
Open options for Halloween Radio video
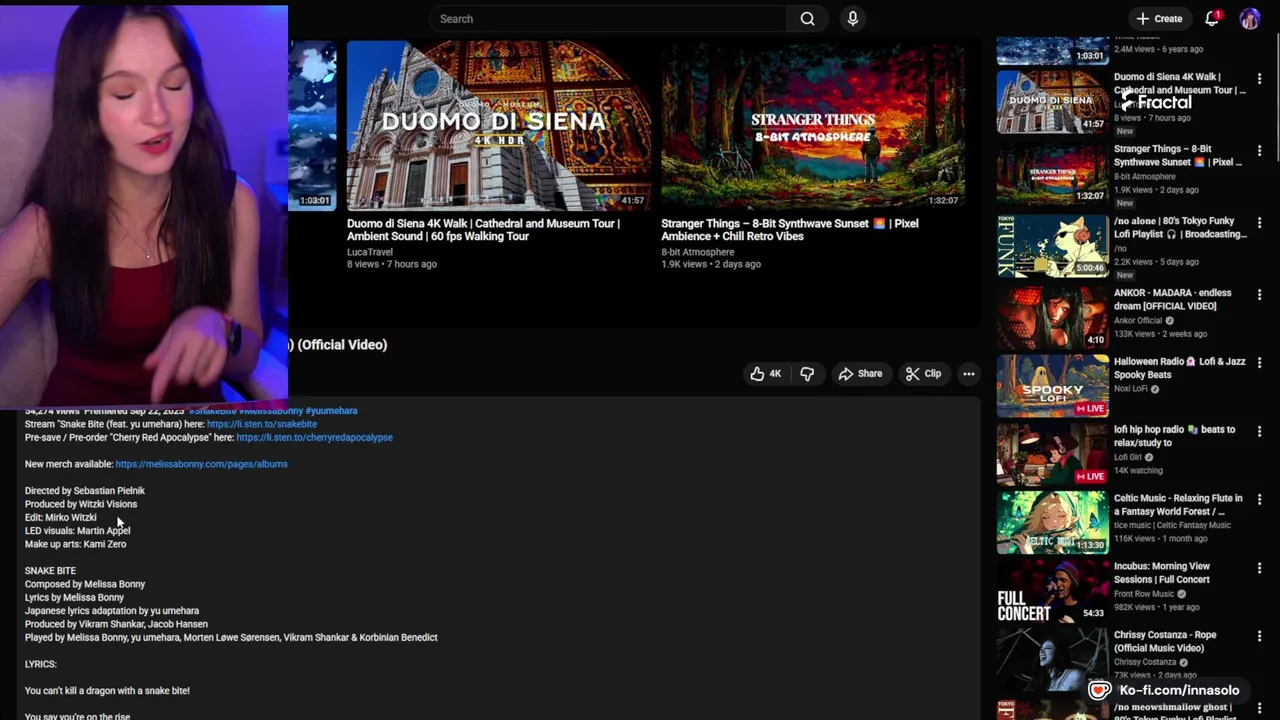[1259, 363]
